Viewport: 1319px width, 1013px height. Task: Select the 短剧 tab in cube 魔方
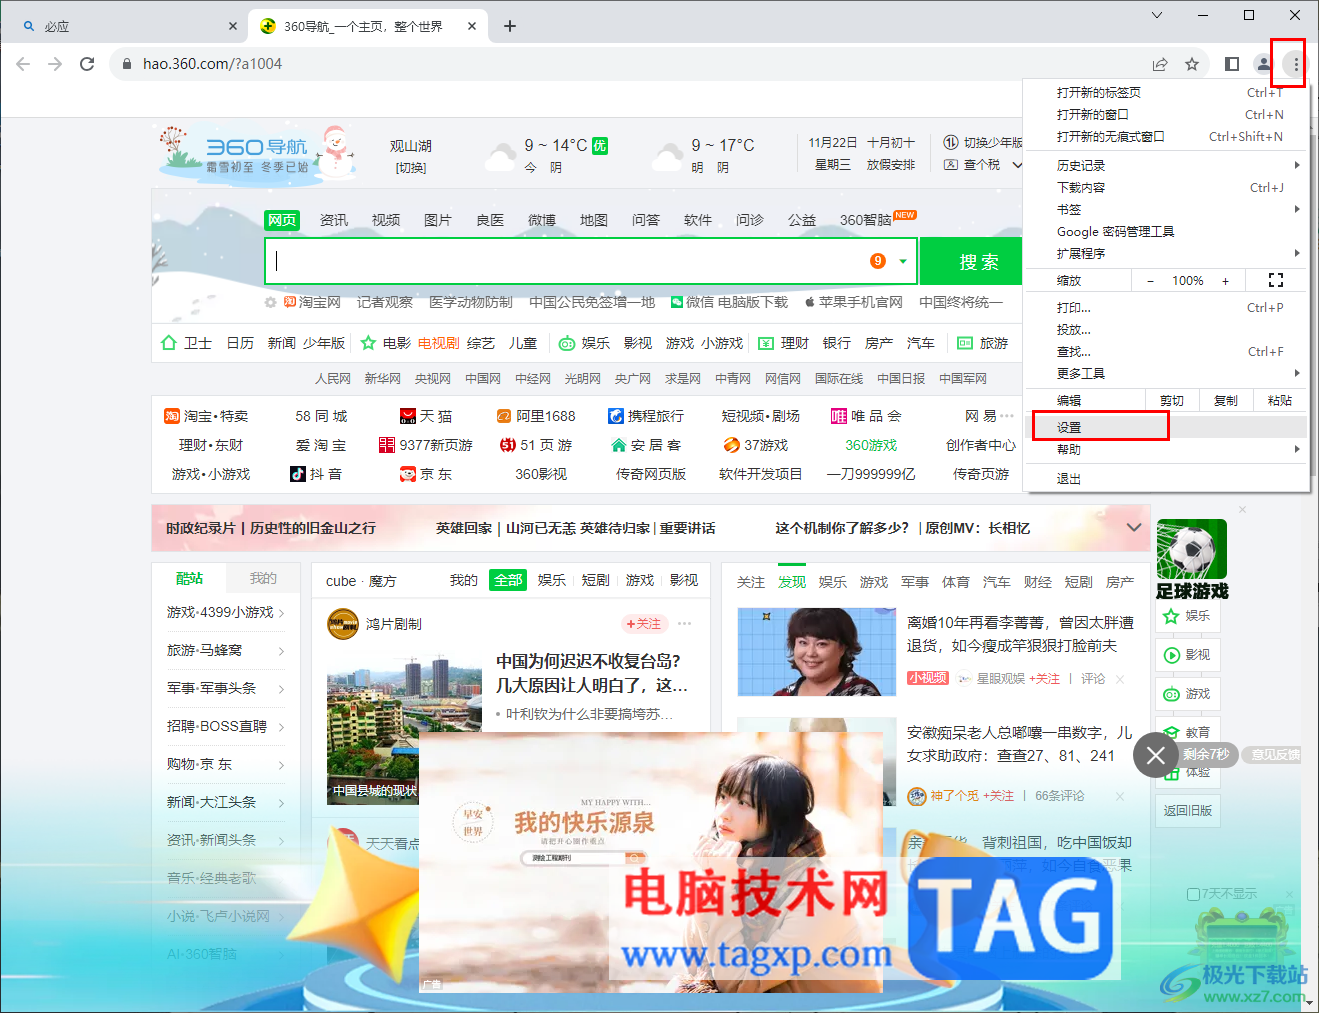pos(596,580)
